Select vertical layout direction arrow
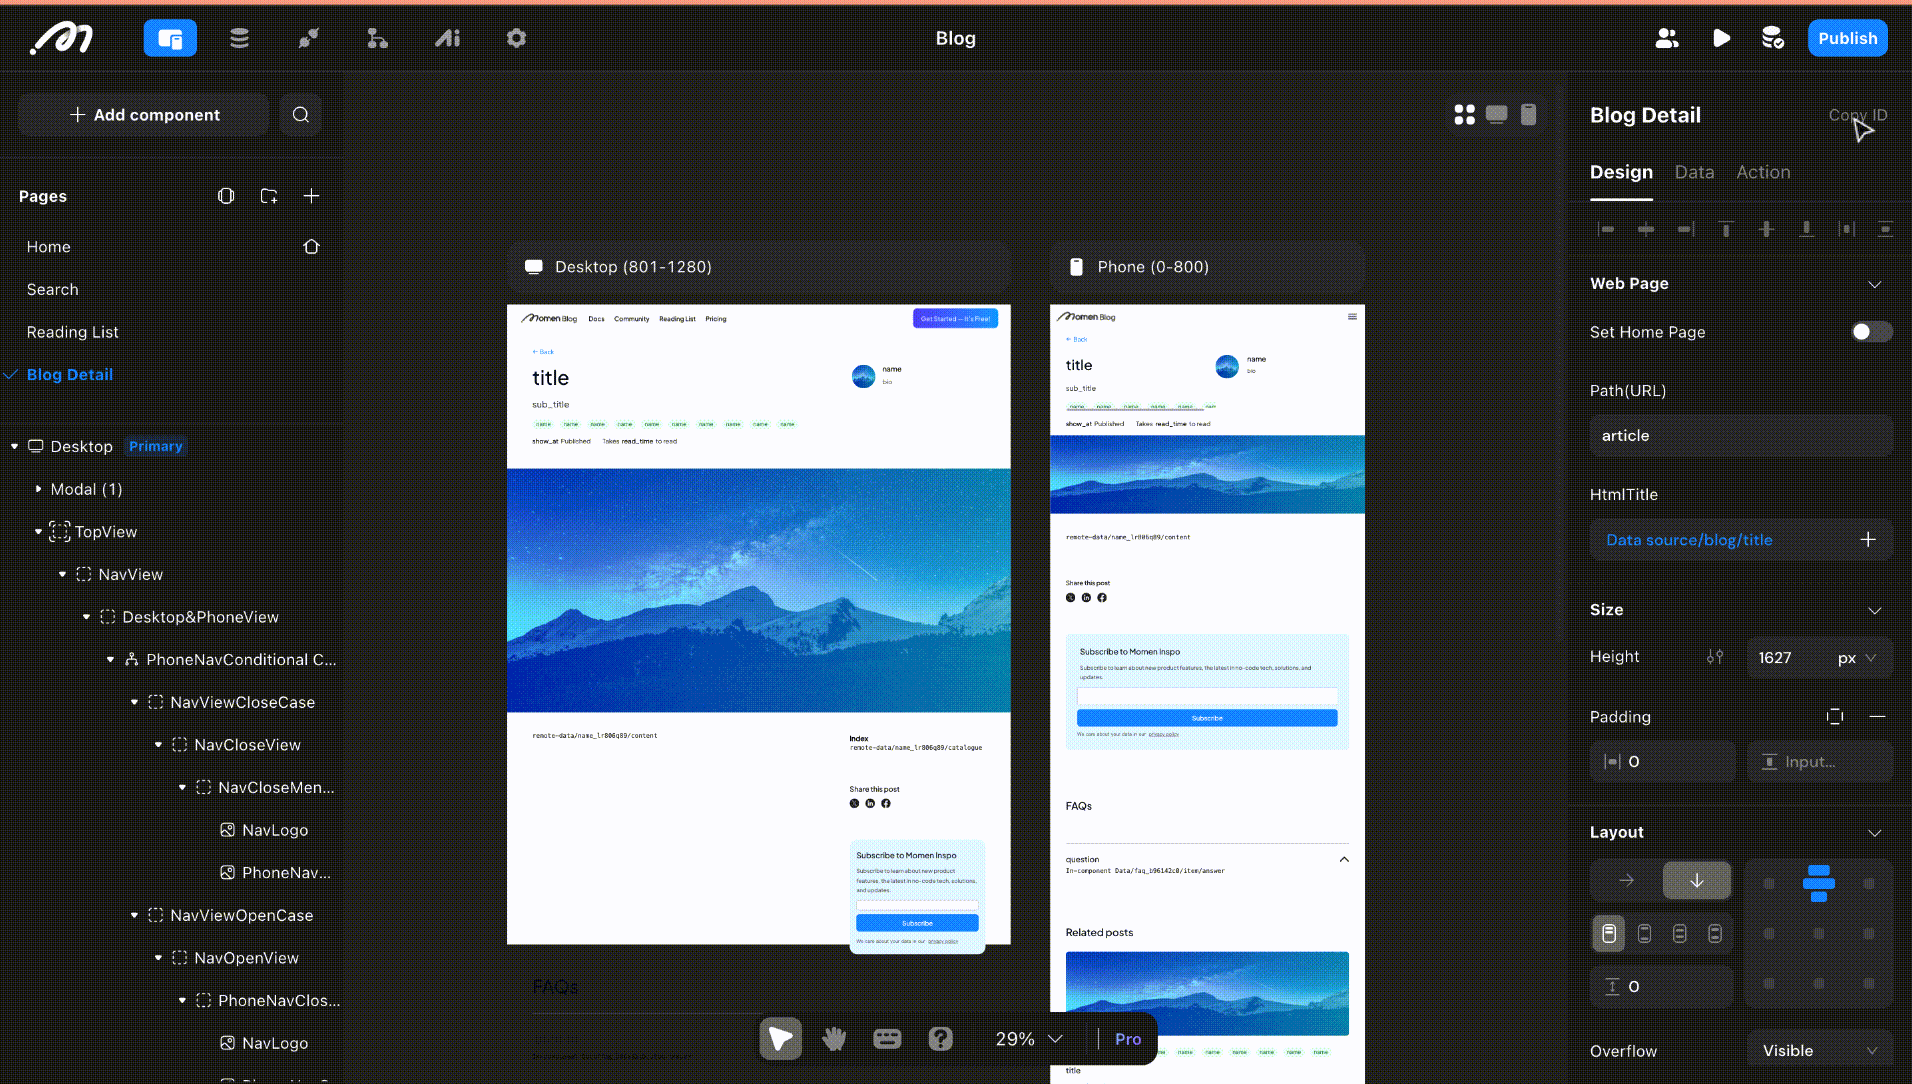Screen dimensions: 1912x1084 1696,881
